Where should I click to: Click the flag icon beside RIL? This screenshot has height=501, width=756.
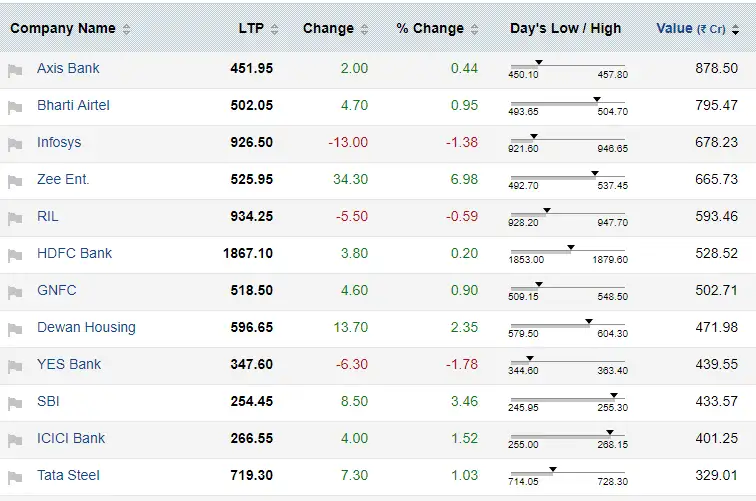coord(15,218)
